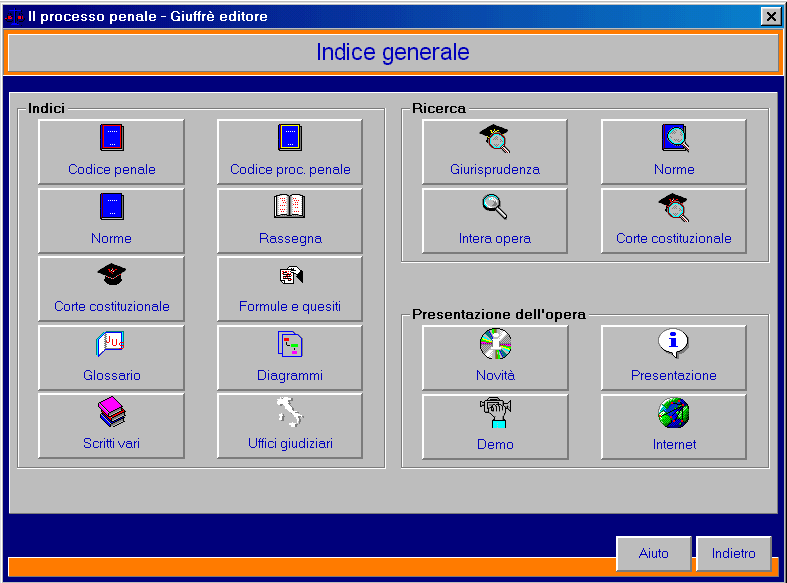Open the Rassegna open-book icon
This screenshot has height=583, width=787.
[x=290, y=220]
